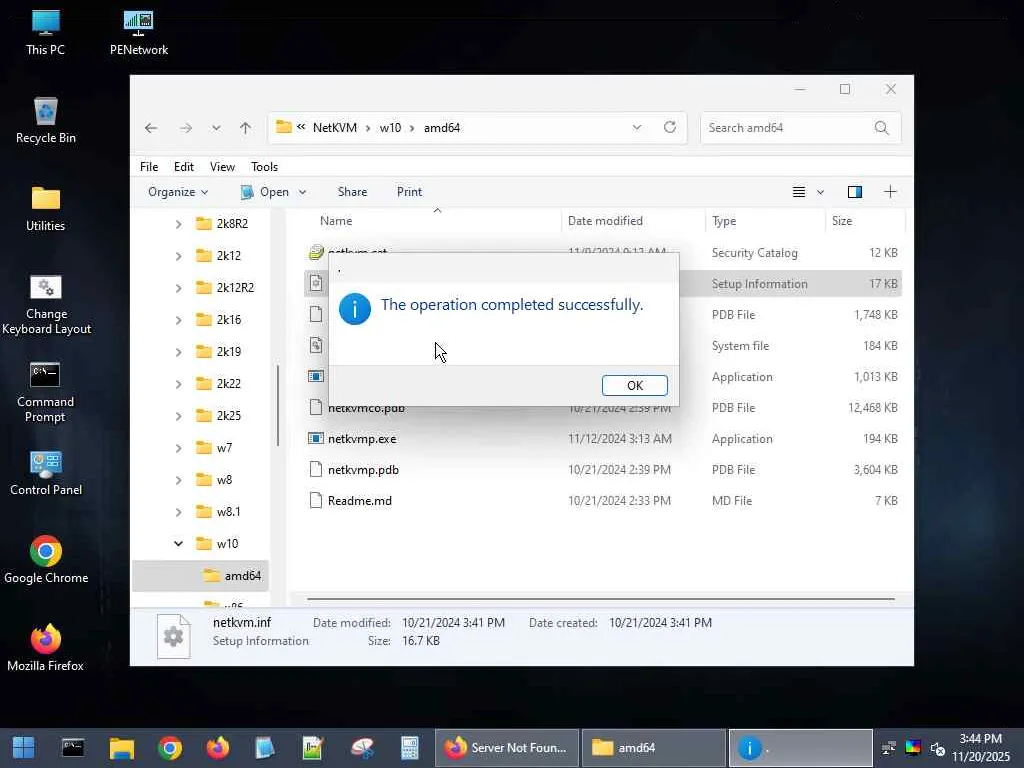Launch Google Chrome from desktop
The image size is (1024, 768).
(x=46, y=560)
